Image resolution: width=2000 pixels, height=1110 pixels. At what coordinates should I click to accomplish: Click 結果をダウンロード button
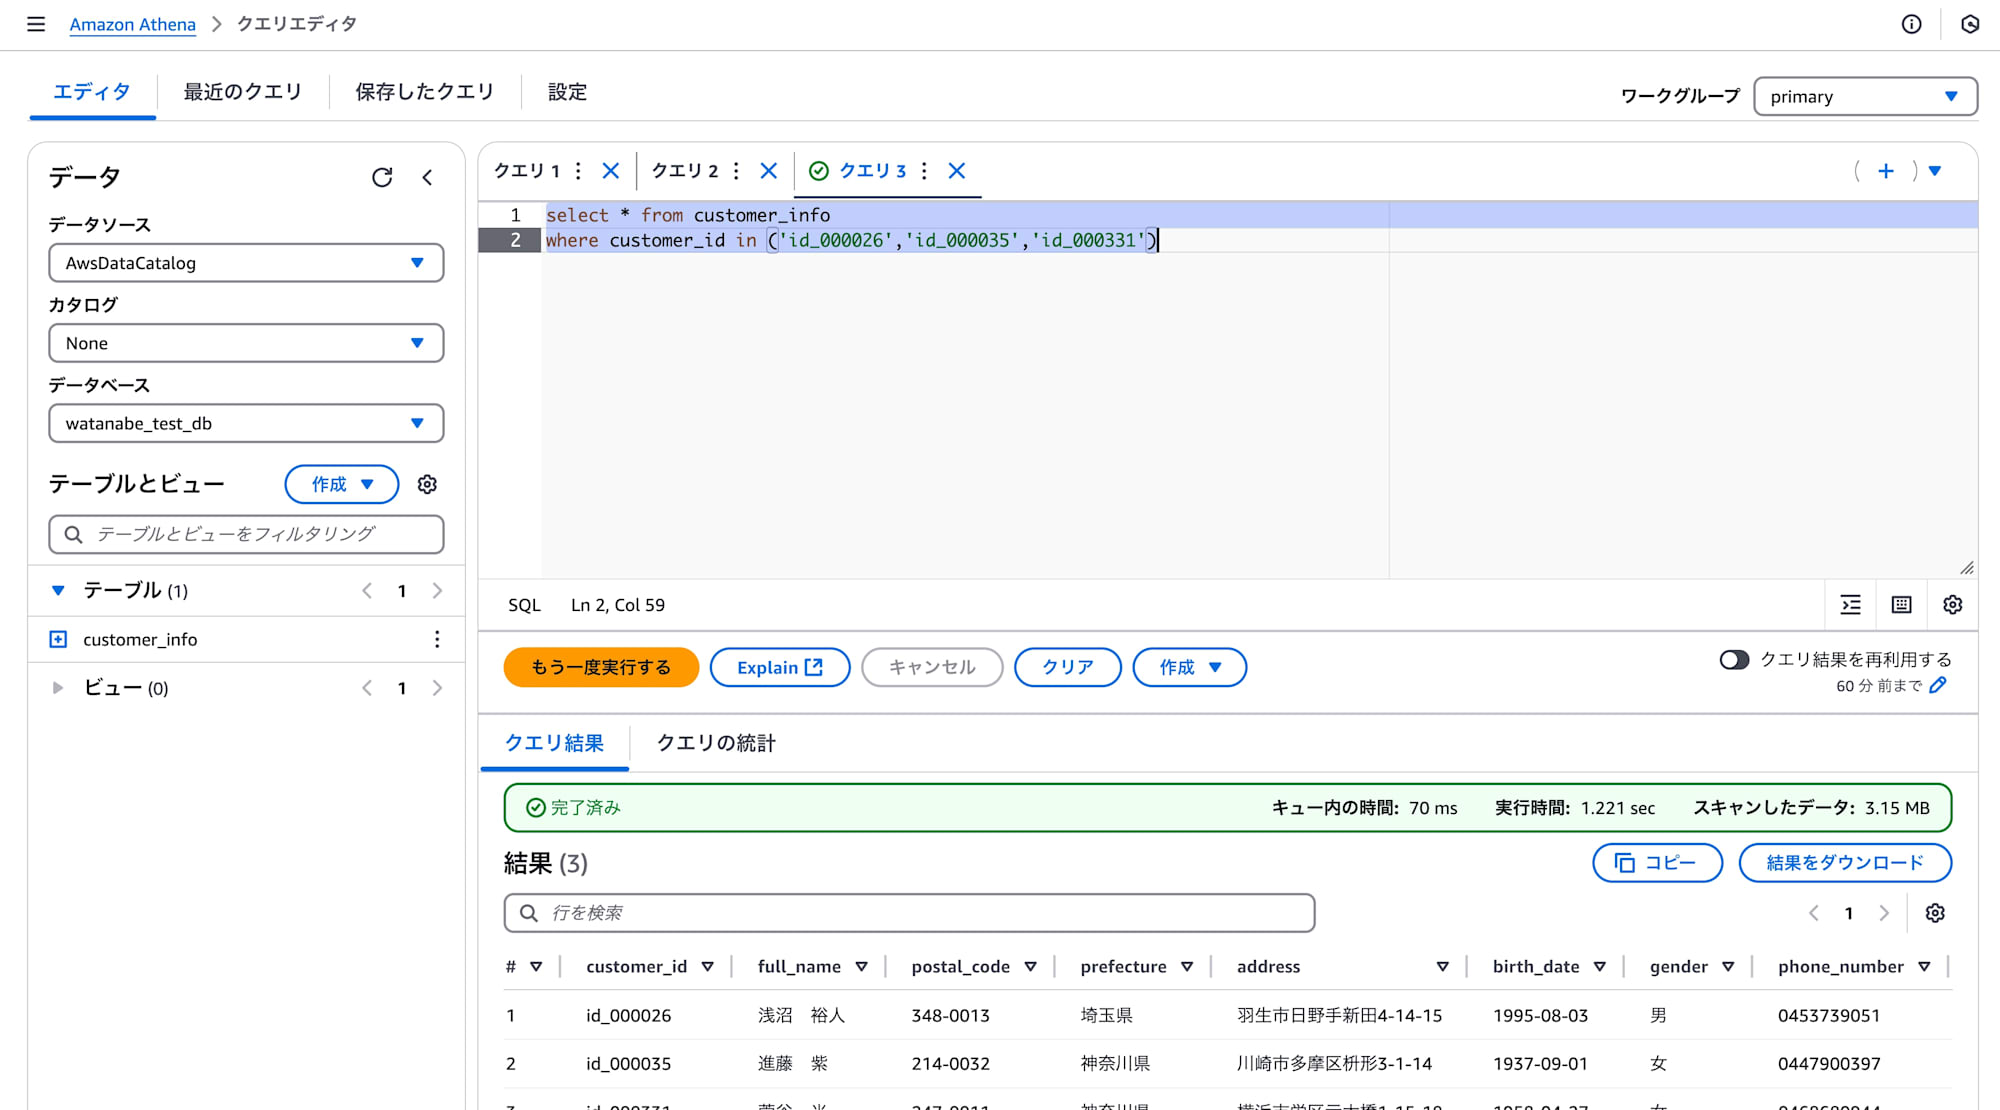[1846, 863]
